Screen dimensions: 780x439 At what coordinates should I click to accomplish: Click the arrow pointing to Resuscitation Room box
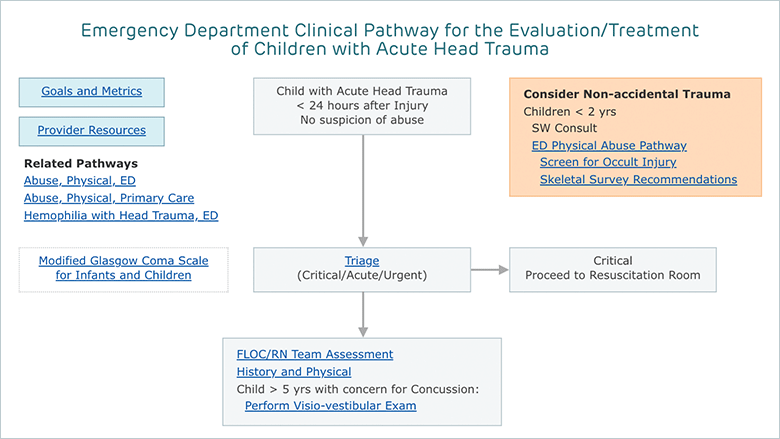click(489, 269)
